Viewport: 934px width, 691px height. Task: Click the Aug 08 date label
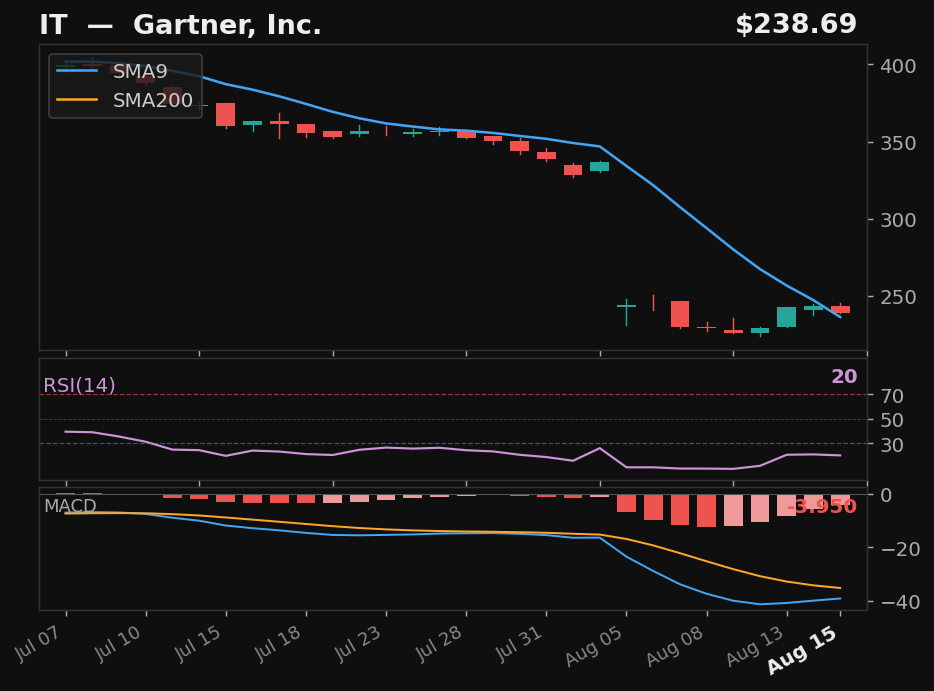pyautogui.click(x=675, y=646)
